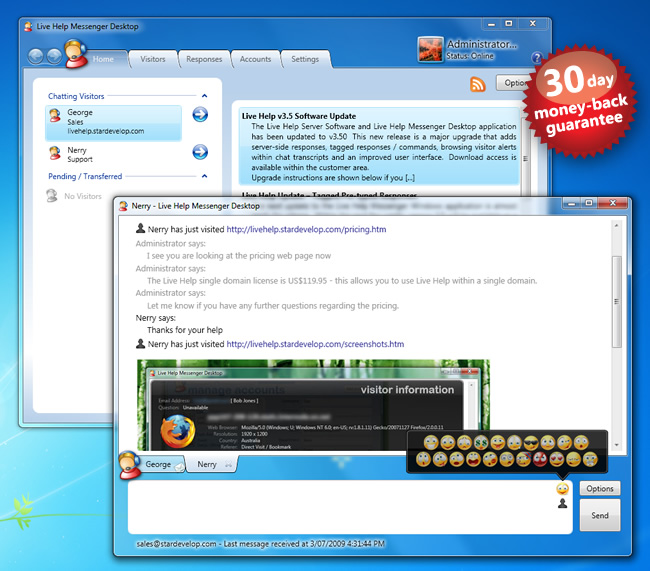The image size is (650, 571).
Task: Switch to George chat tab
Action: (158, 464)
